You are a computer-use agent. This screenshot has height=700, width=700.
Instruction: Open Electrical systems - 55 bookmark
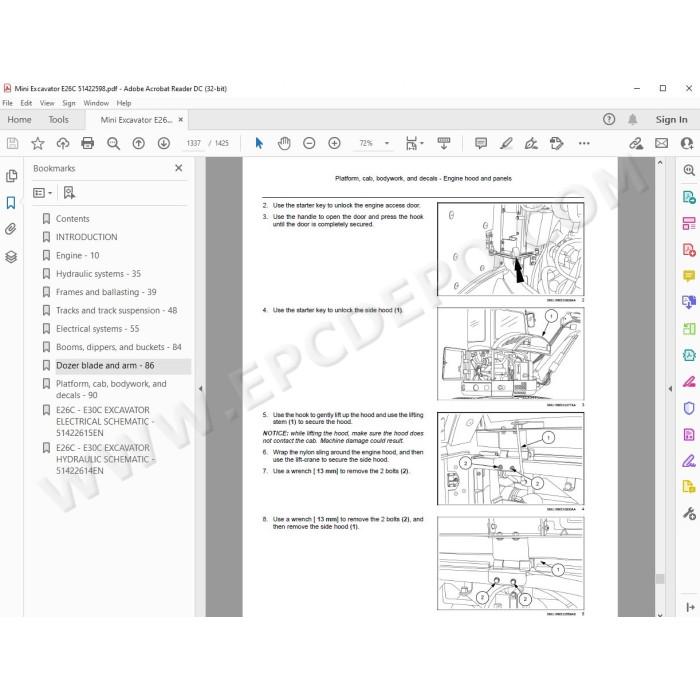click(x=97, y=329)
